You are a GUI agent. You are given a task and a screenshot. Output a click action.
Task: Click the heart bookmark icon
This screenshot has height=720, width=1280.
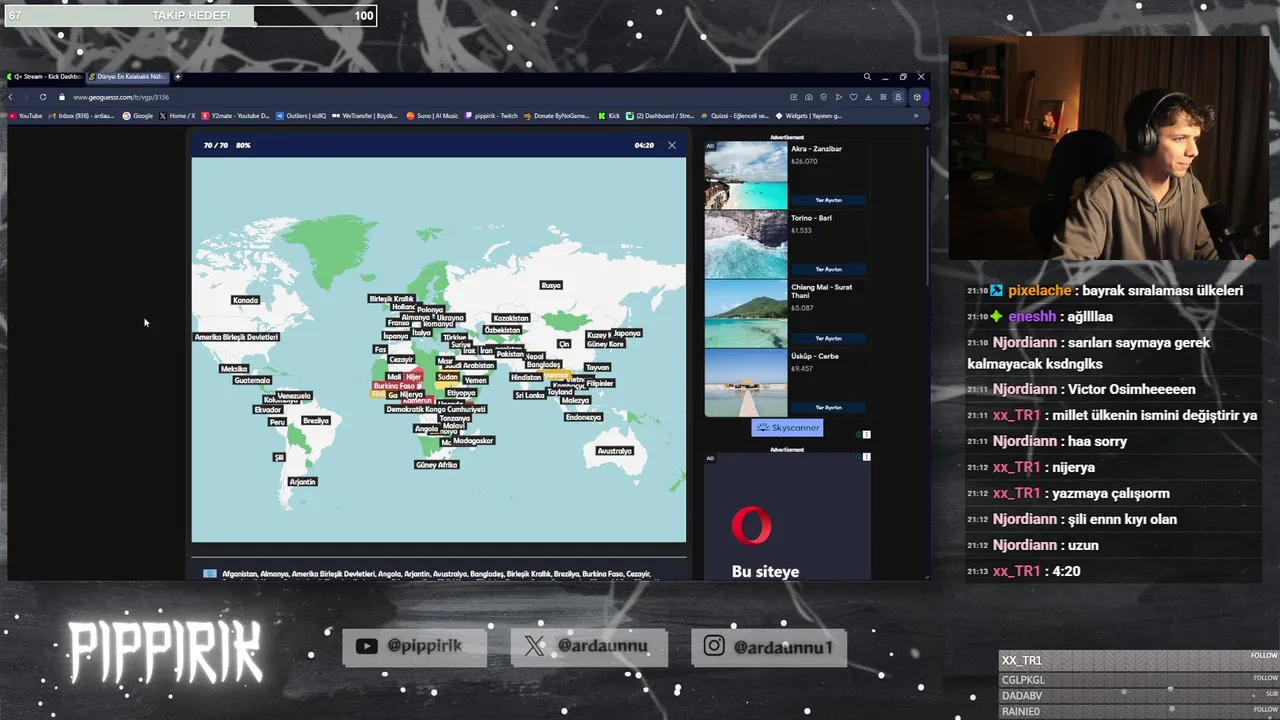pyautogui.click(x=854, y=97)
